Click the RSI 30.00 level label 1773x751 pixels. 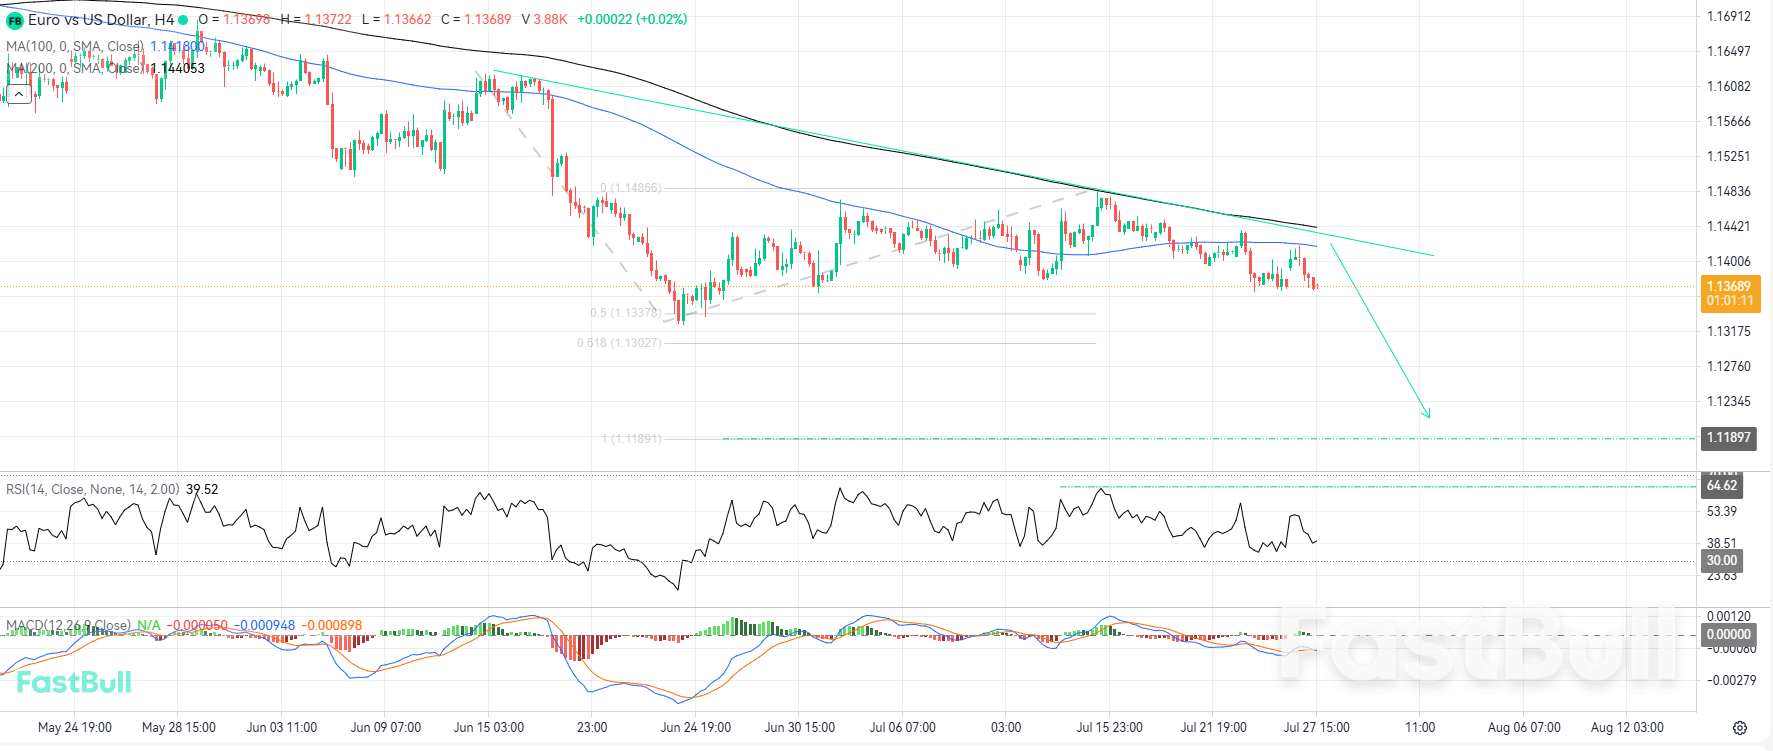1722,560
